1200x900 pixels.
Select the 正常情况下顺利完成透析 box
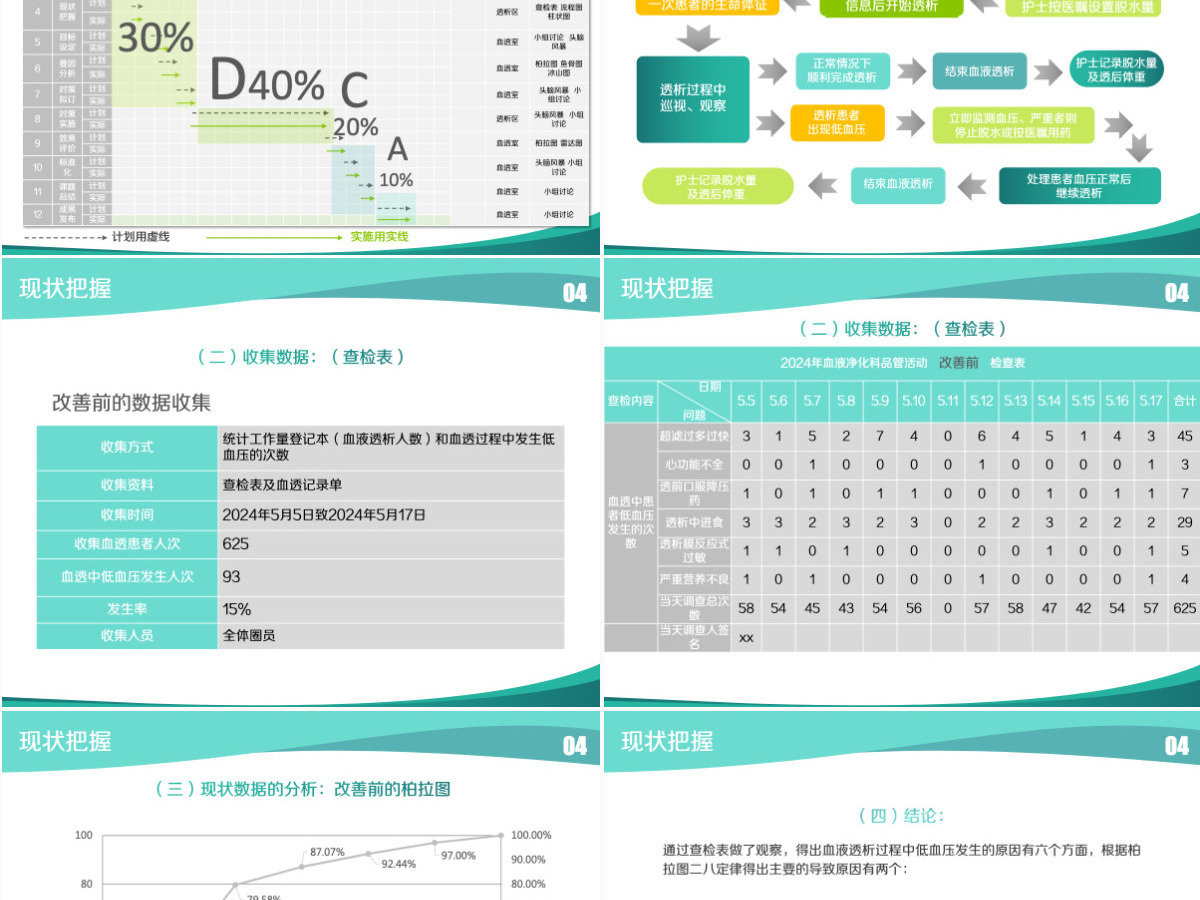coord(843,71)
